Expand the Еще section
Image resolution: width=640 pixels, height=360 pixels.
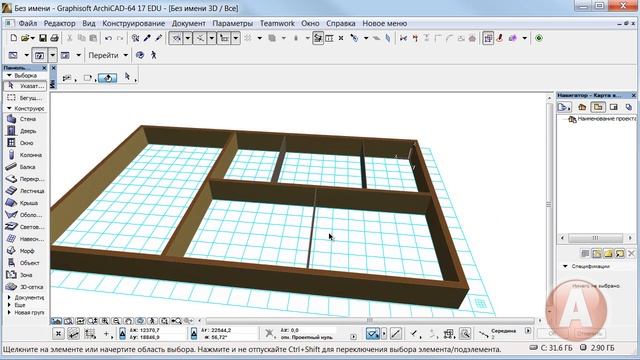point(9,305)
